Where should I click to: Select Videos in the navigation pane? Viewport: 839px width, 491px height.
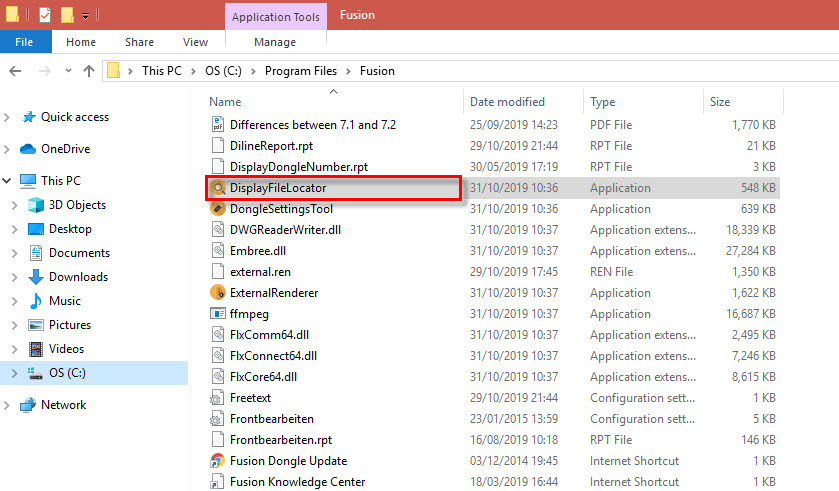click(66, 349)
